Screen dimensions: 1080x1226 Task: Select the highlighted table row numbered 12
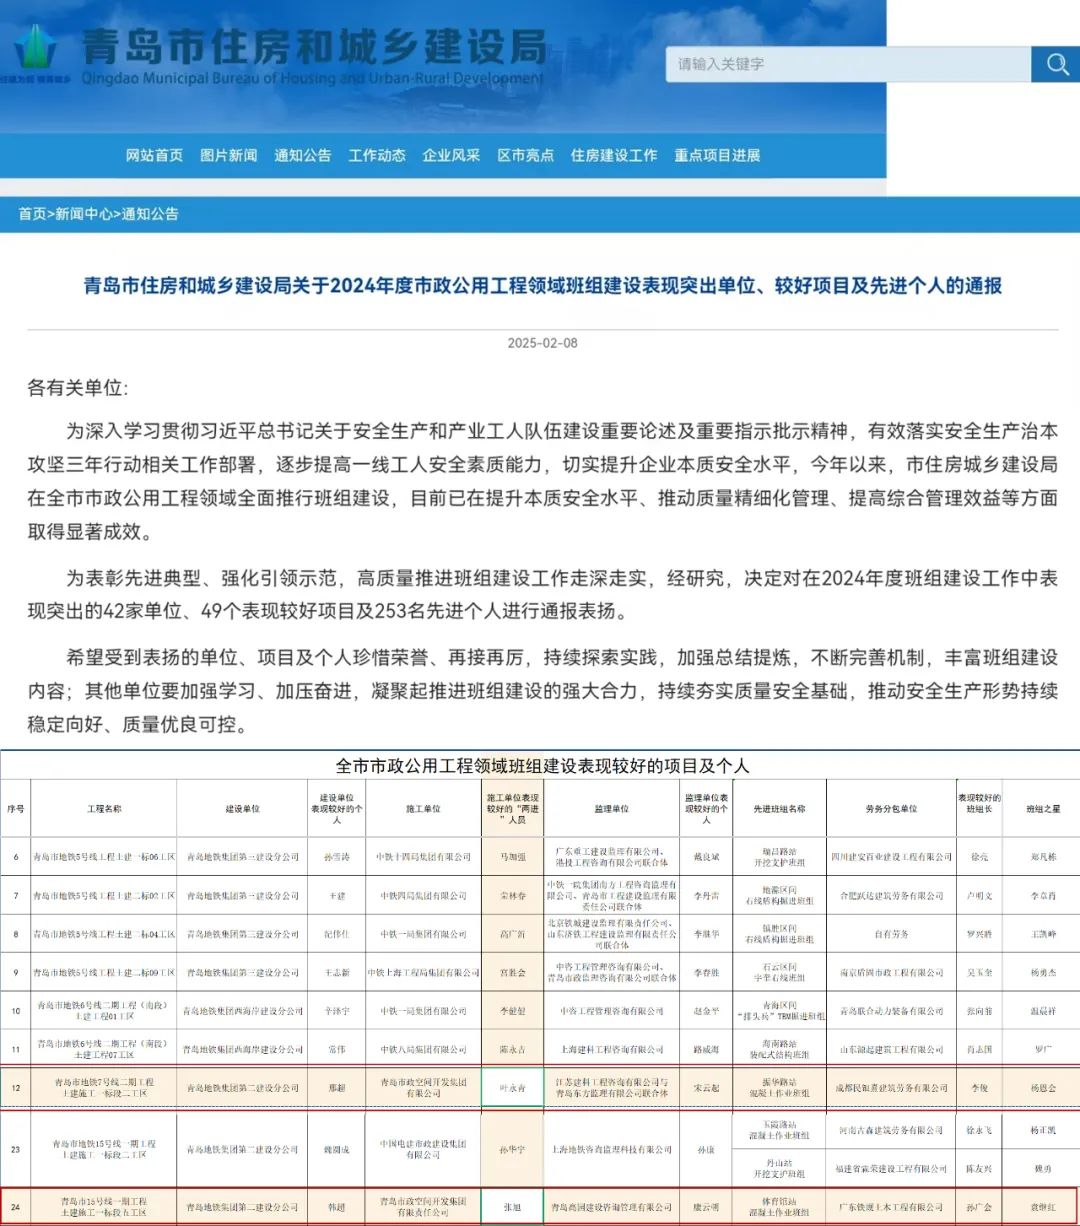pos(540,1087)
